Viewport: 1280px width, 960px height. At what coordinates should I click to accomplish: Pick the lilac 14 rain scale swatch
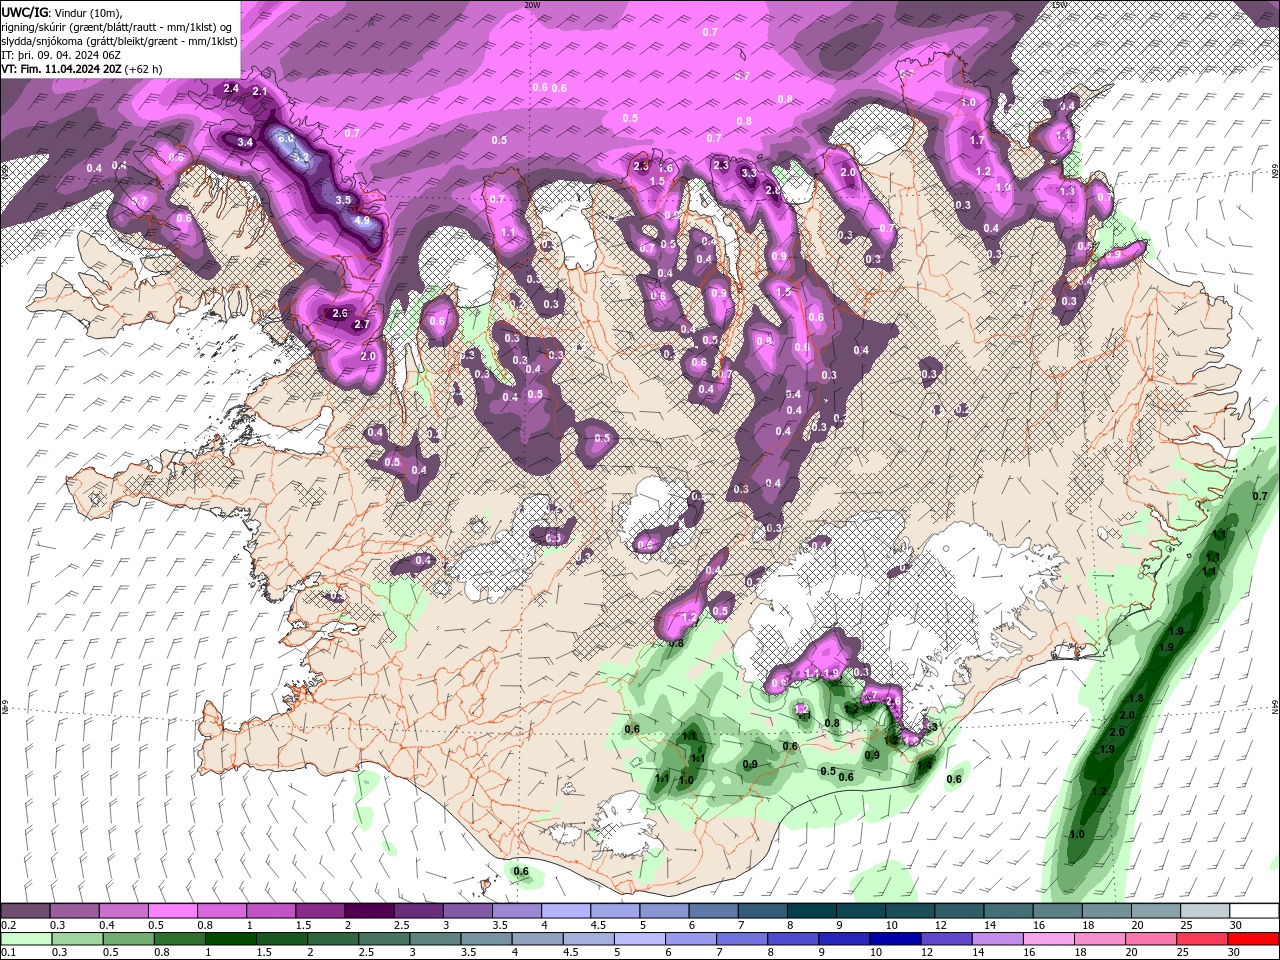coord(996,939)
